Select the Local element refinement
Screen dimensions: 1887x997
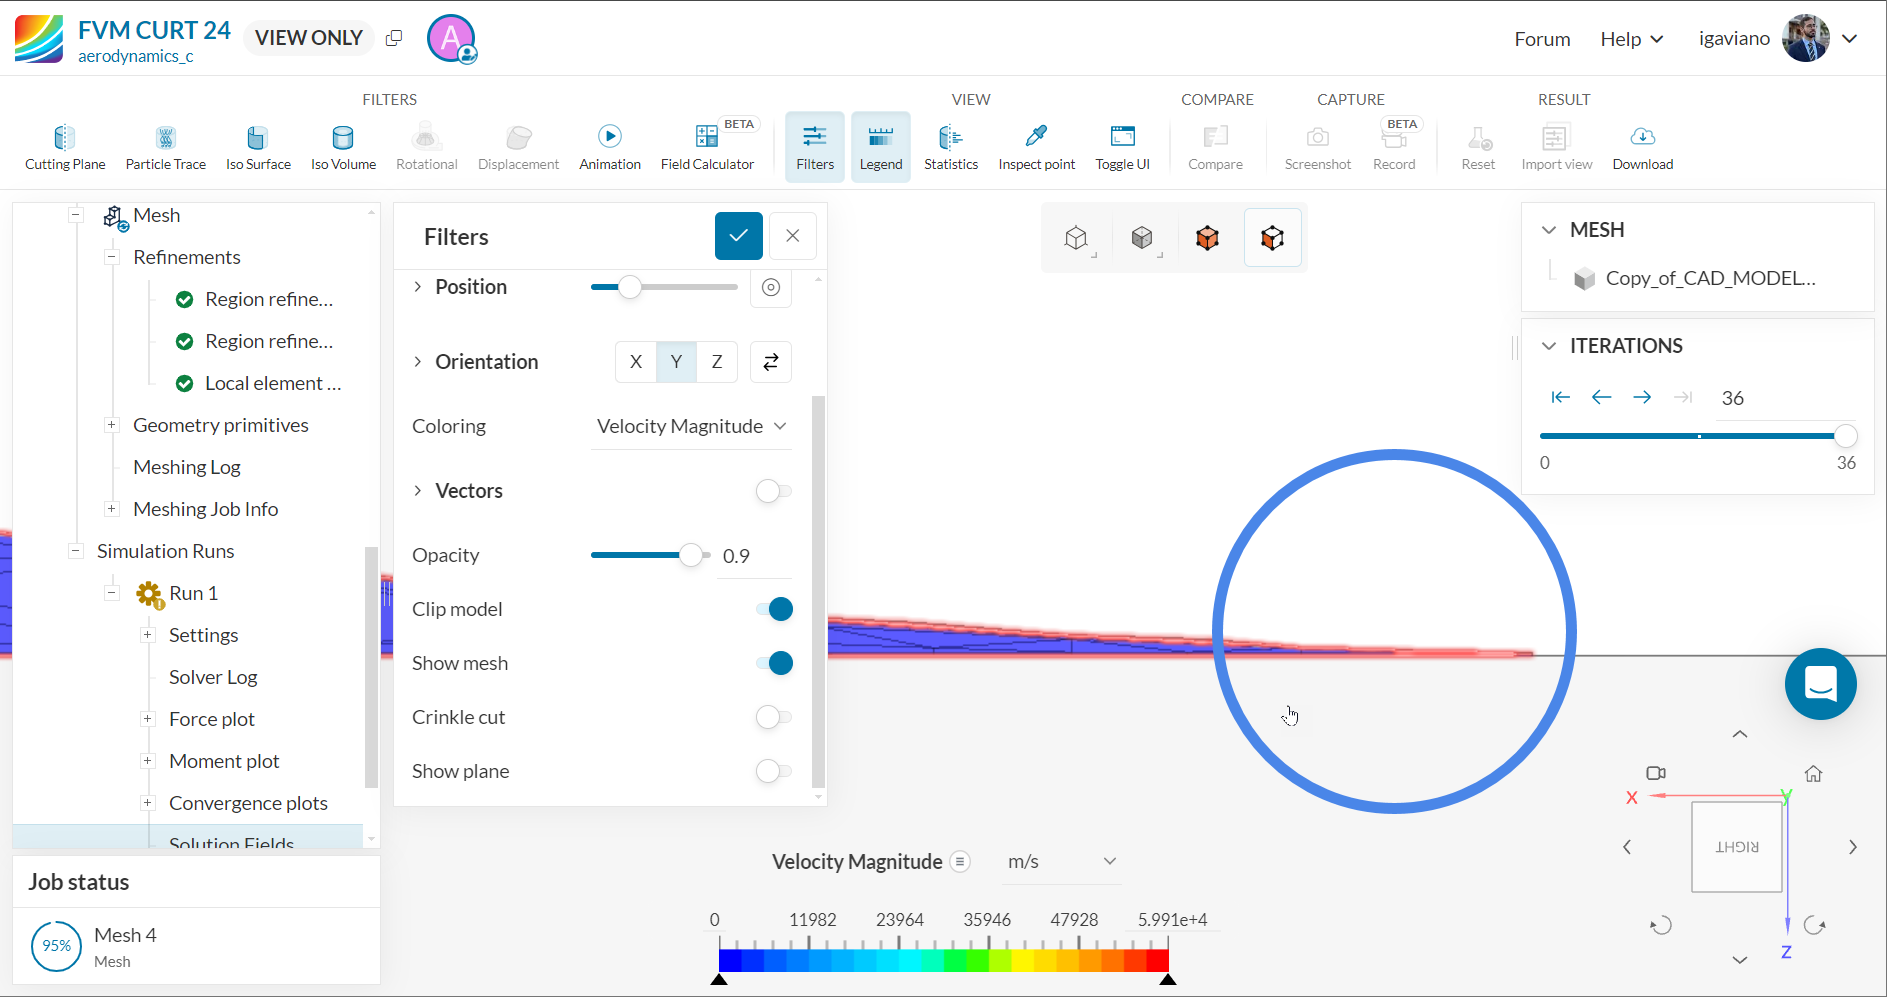pyautogui.click(x=272, y=383)
